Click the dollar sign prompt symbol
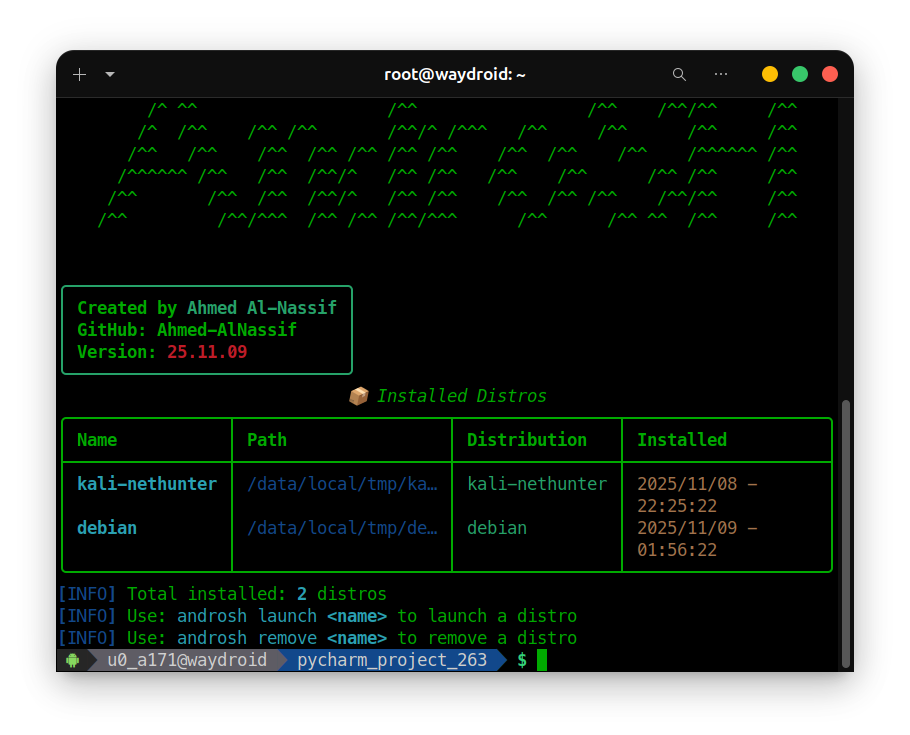This screenshot has height=735, width=910. point(522,660)
